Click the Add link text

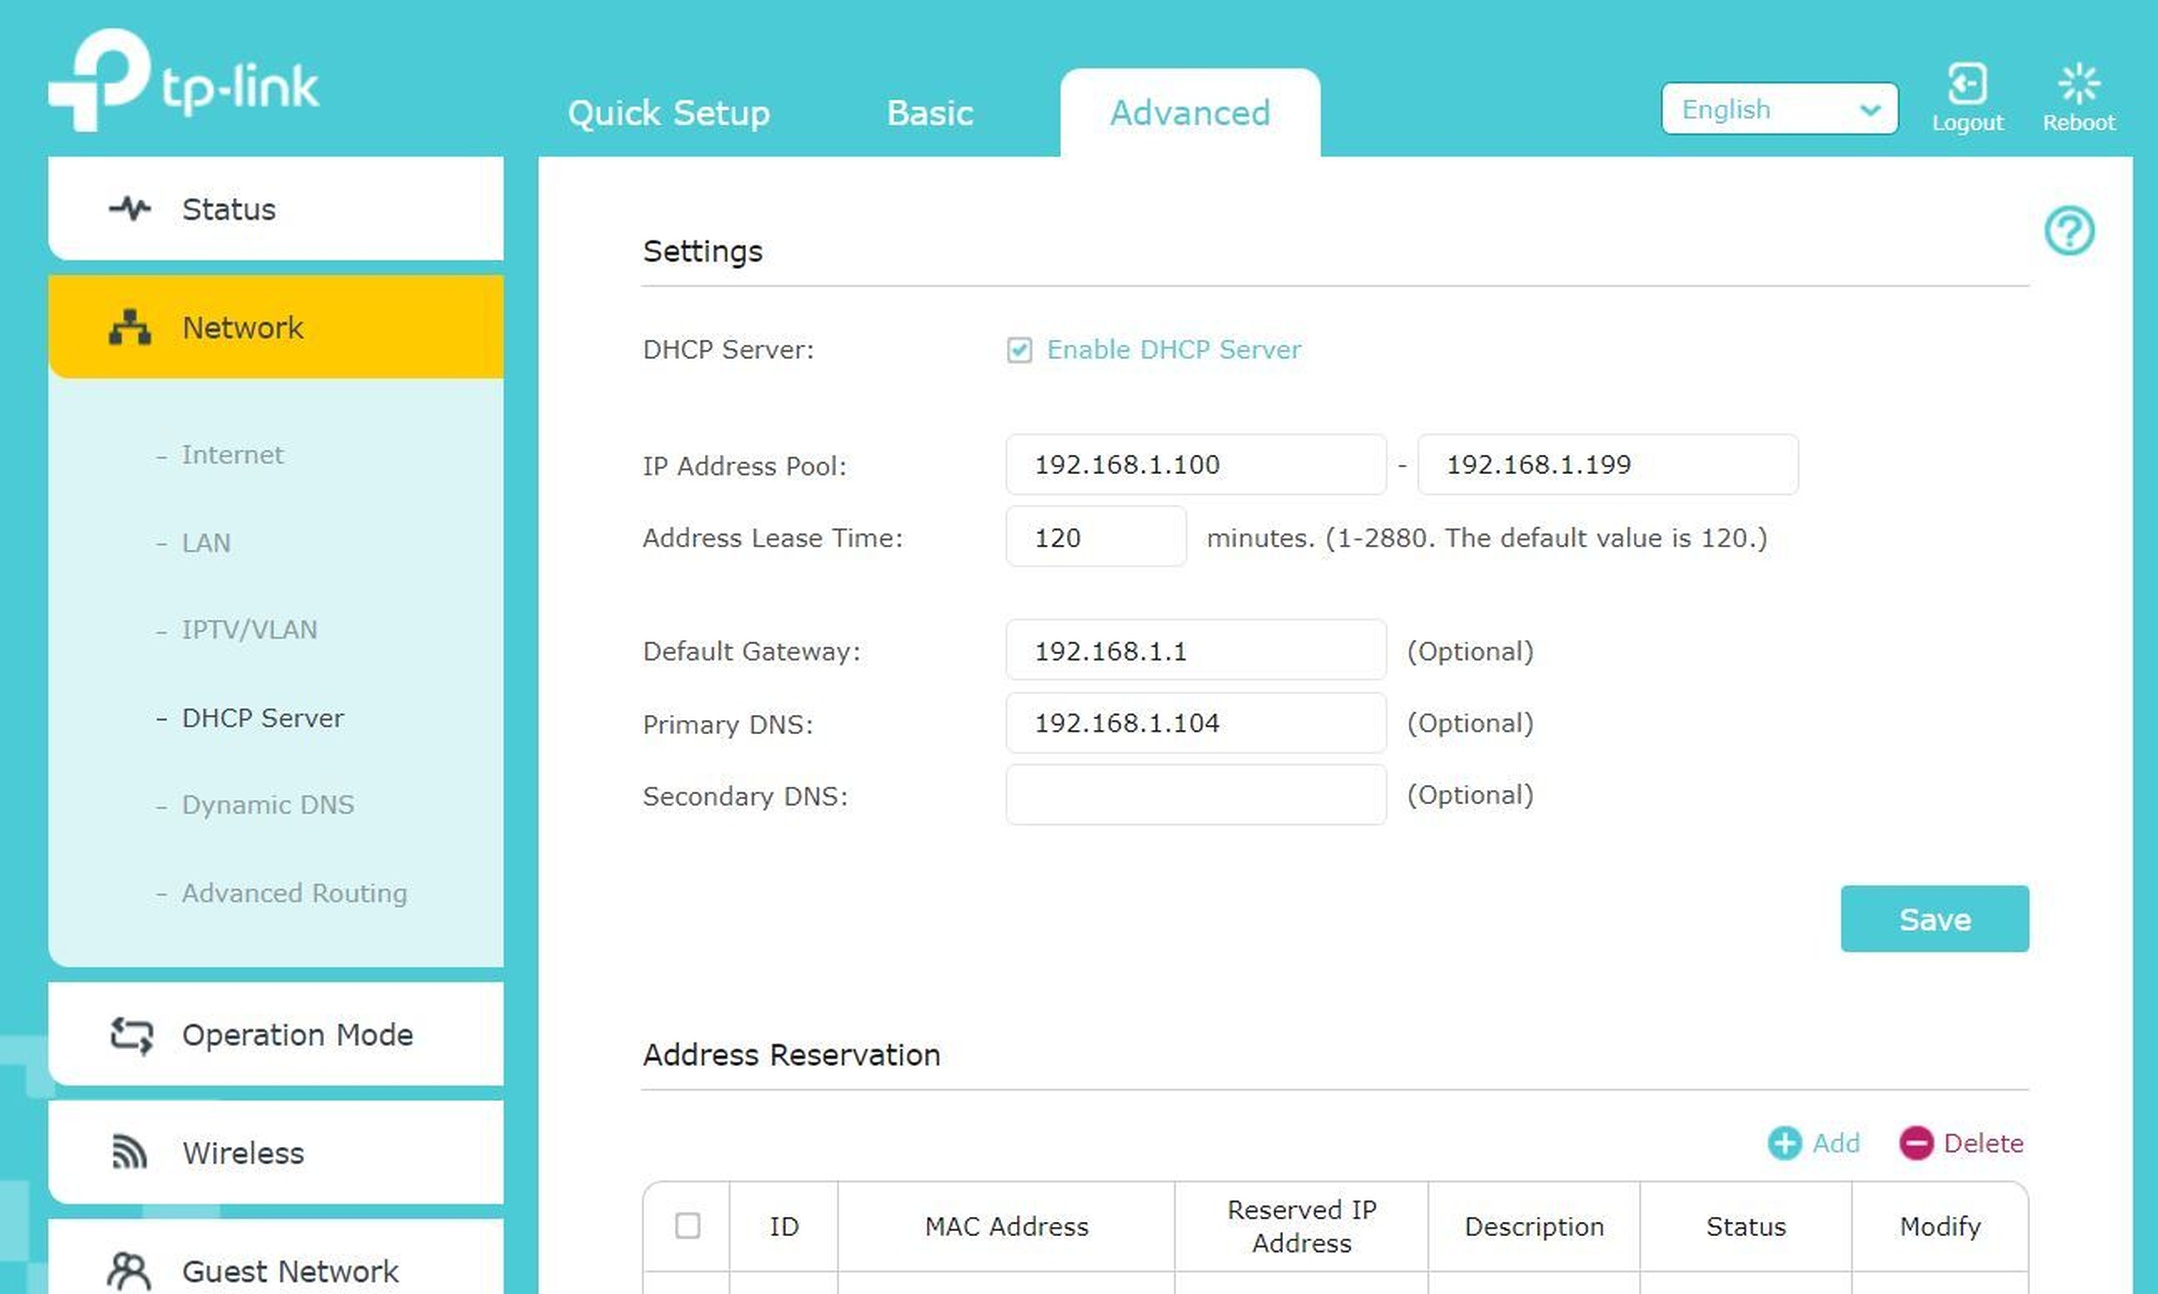1836,1143
